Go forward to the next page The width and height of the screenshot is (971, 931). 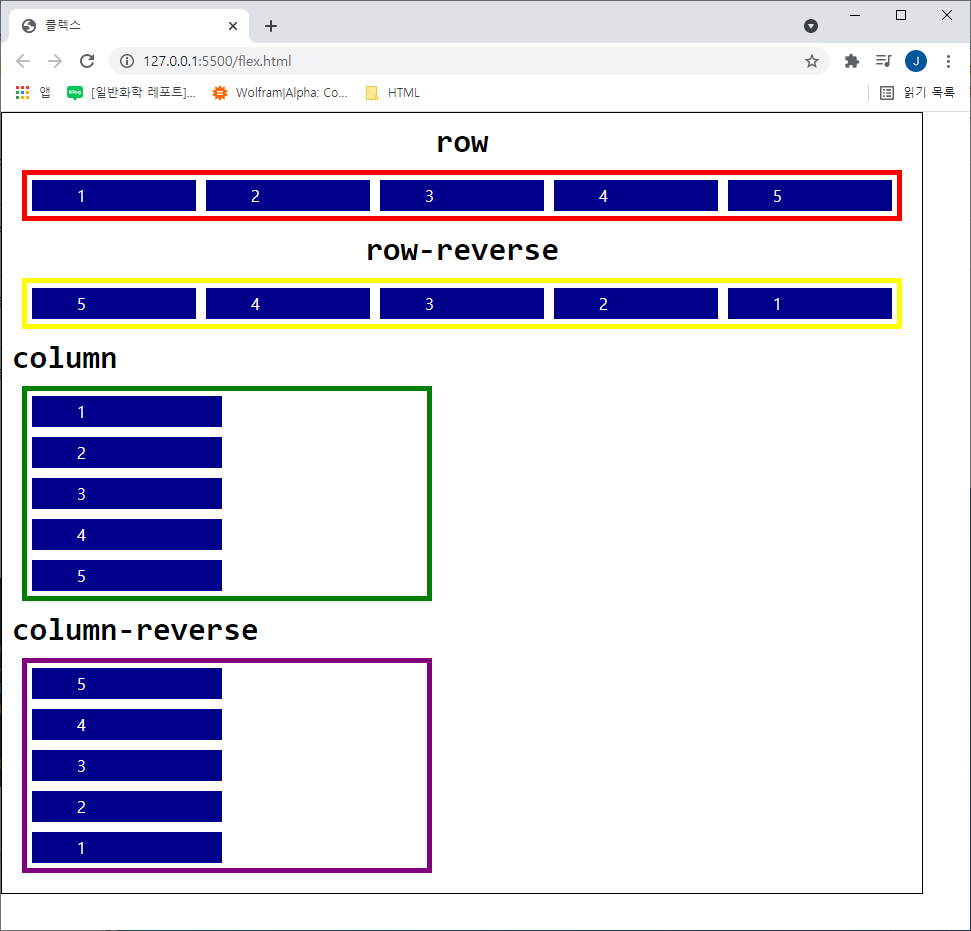55,61
